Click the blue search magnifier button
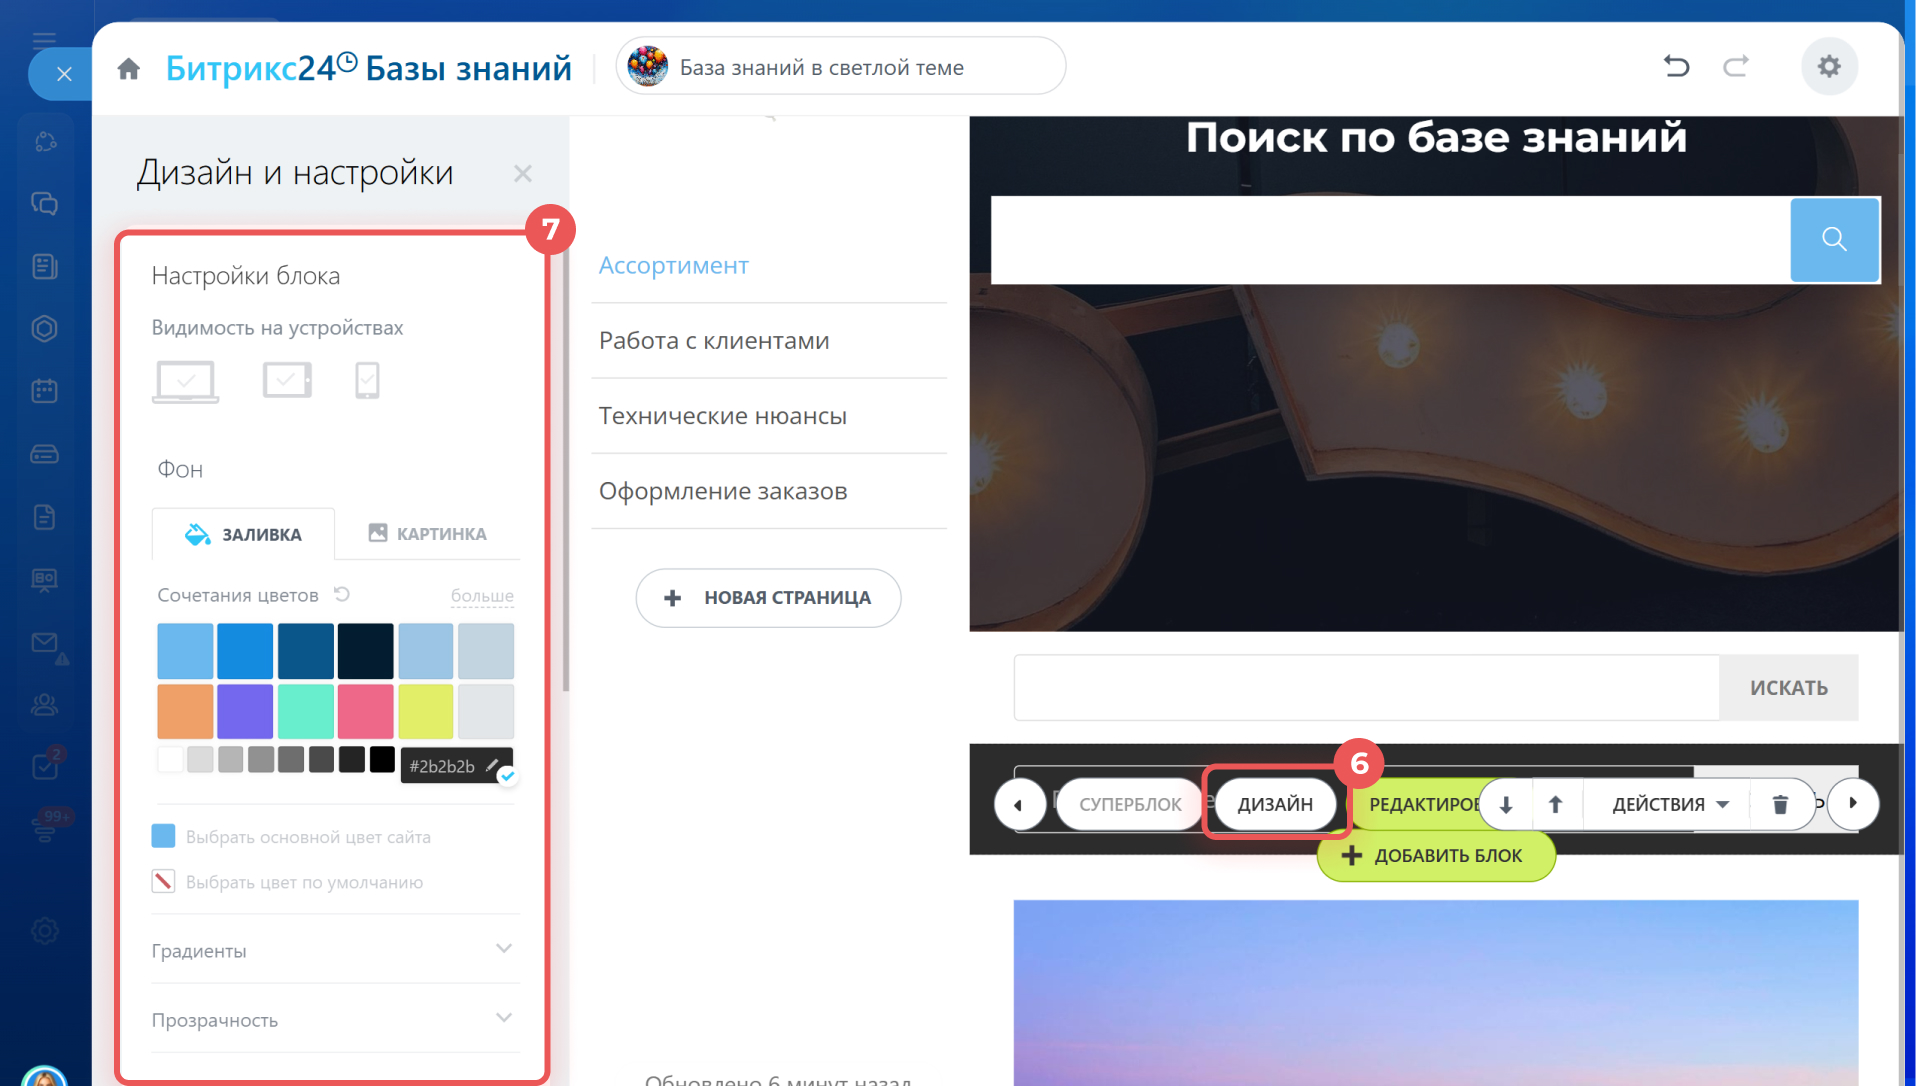The height and width of the screenshot is (1086, 1926). tap(1834, 239)
